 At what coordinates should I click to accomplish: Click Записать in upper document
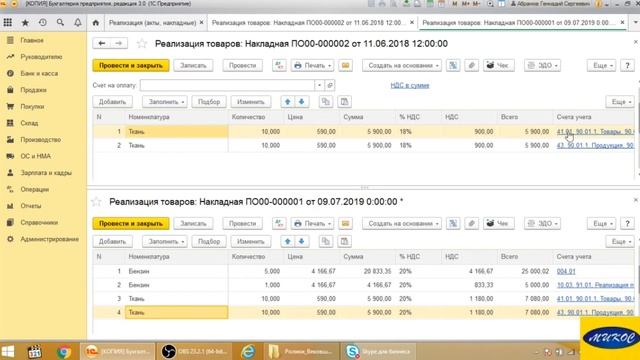click(x=193, y=65)
